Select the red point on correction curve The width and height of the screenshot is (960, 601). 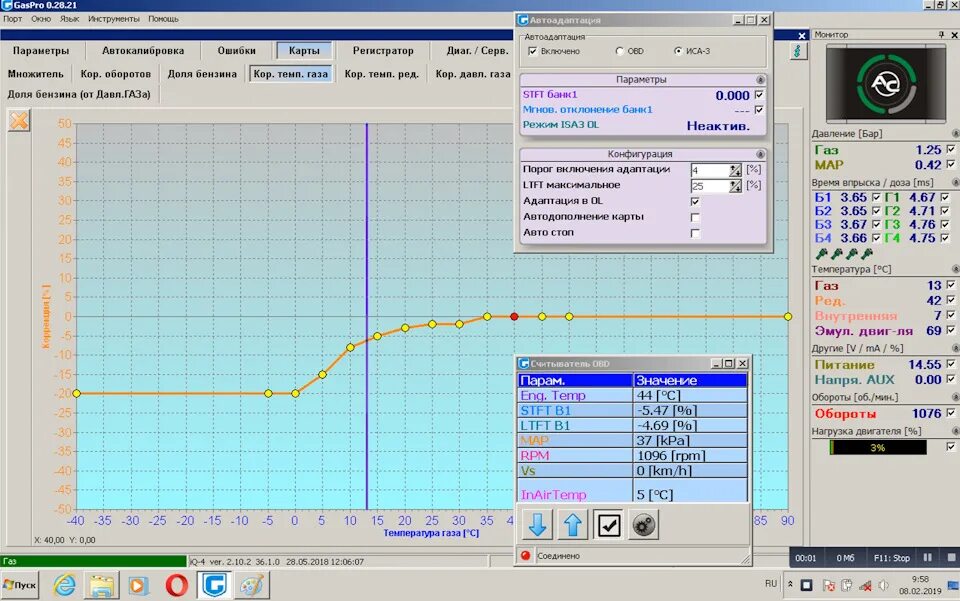click(514, 316)
